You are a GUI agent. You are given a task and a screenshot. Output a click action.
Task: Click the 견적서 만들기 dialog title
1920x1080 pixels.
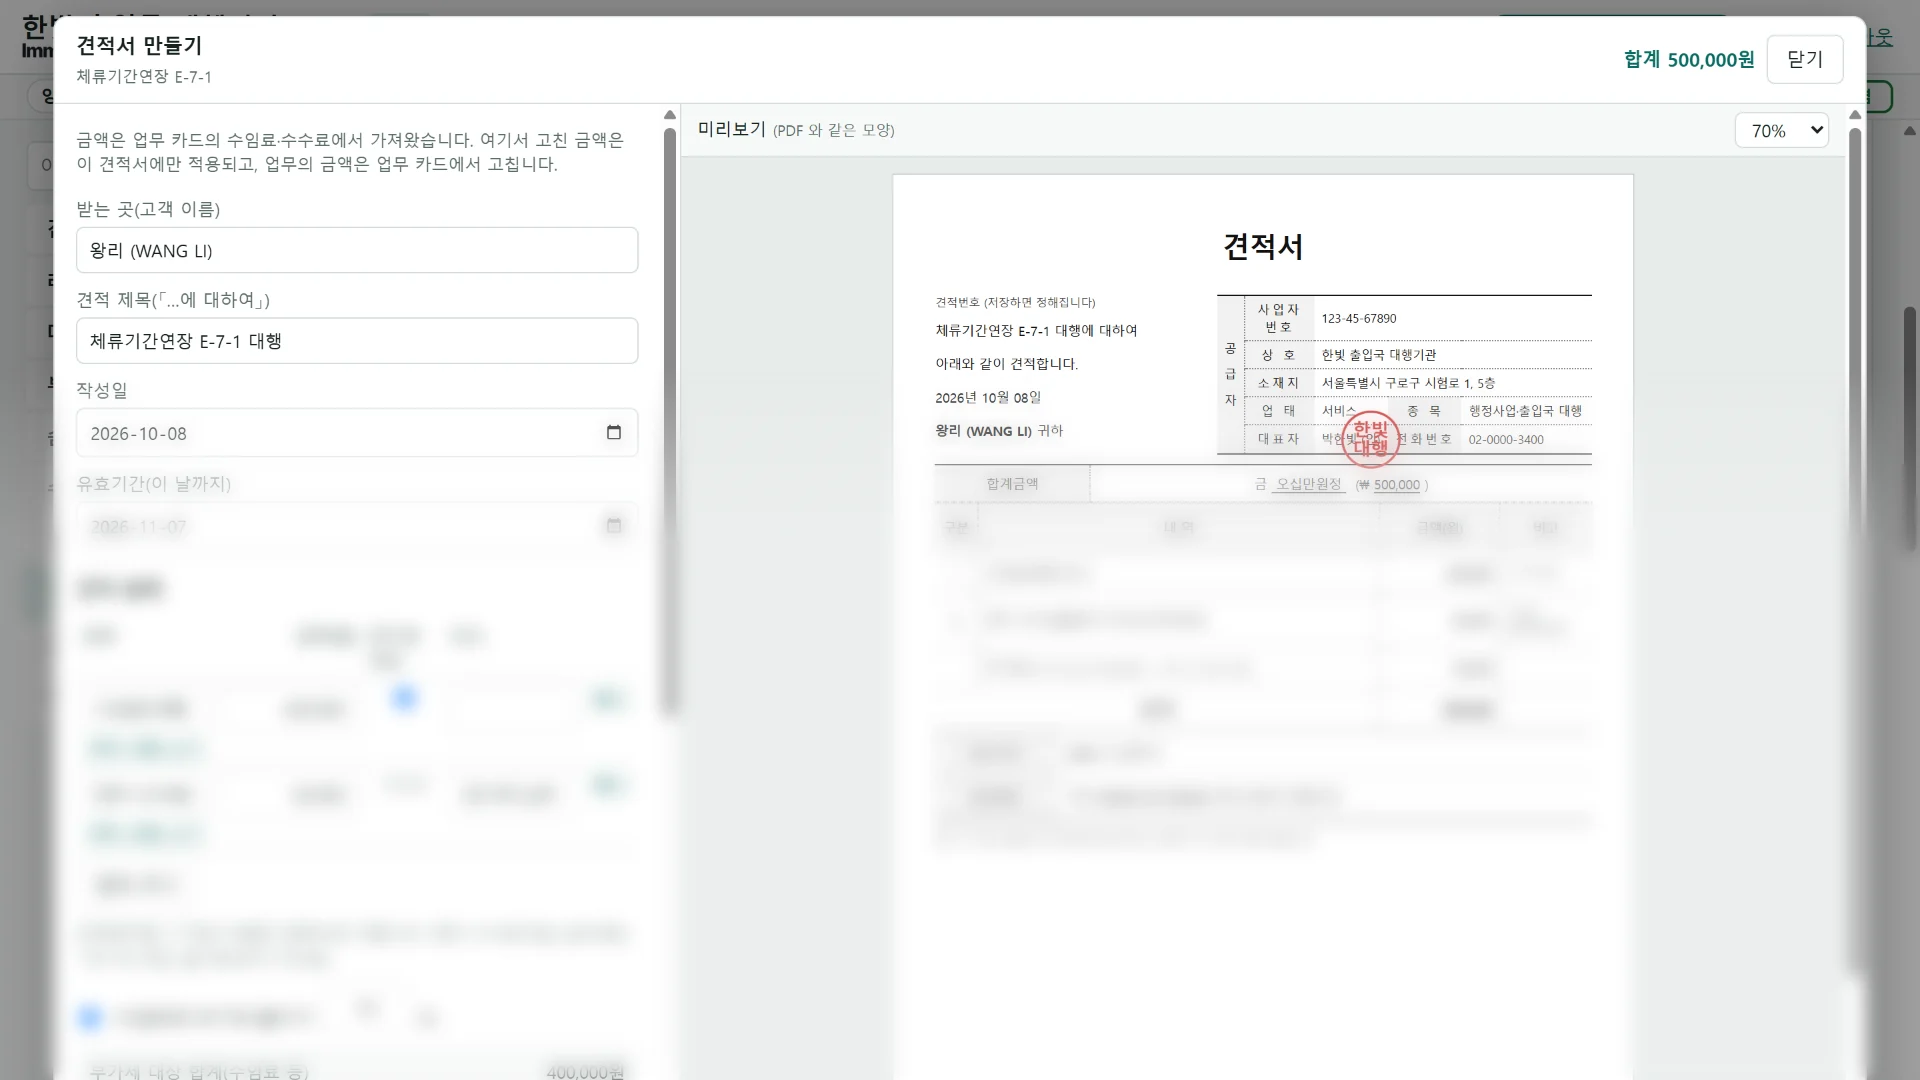140,45
